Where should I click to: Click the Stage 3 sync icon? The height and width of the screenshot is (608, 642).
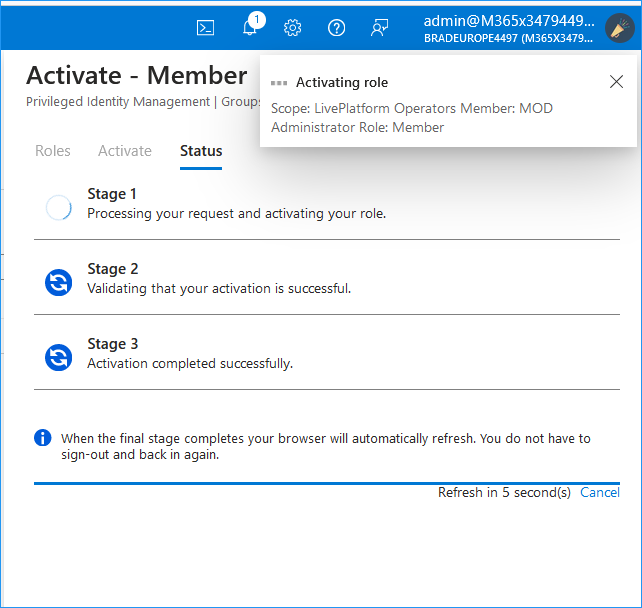(59, 357)
